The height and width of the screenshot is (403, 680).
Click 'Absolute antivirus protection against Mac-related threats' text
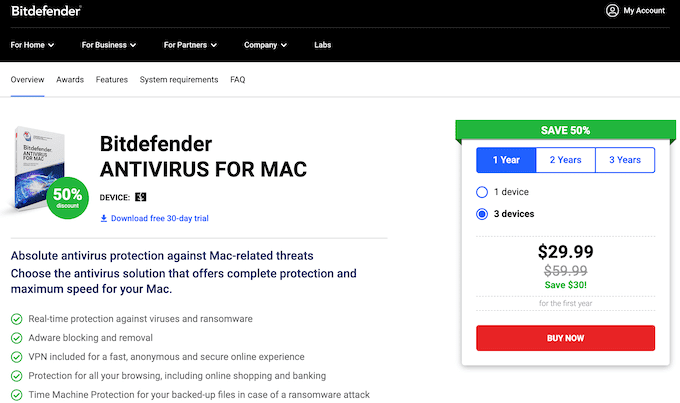[162, 256]
